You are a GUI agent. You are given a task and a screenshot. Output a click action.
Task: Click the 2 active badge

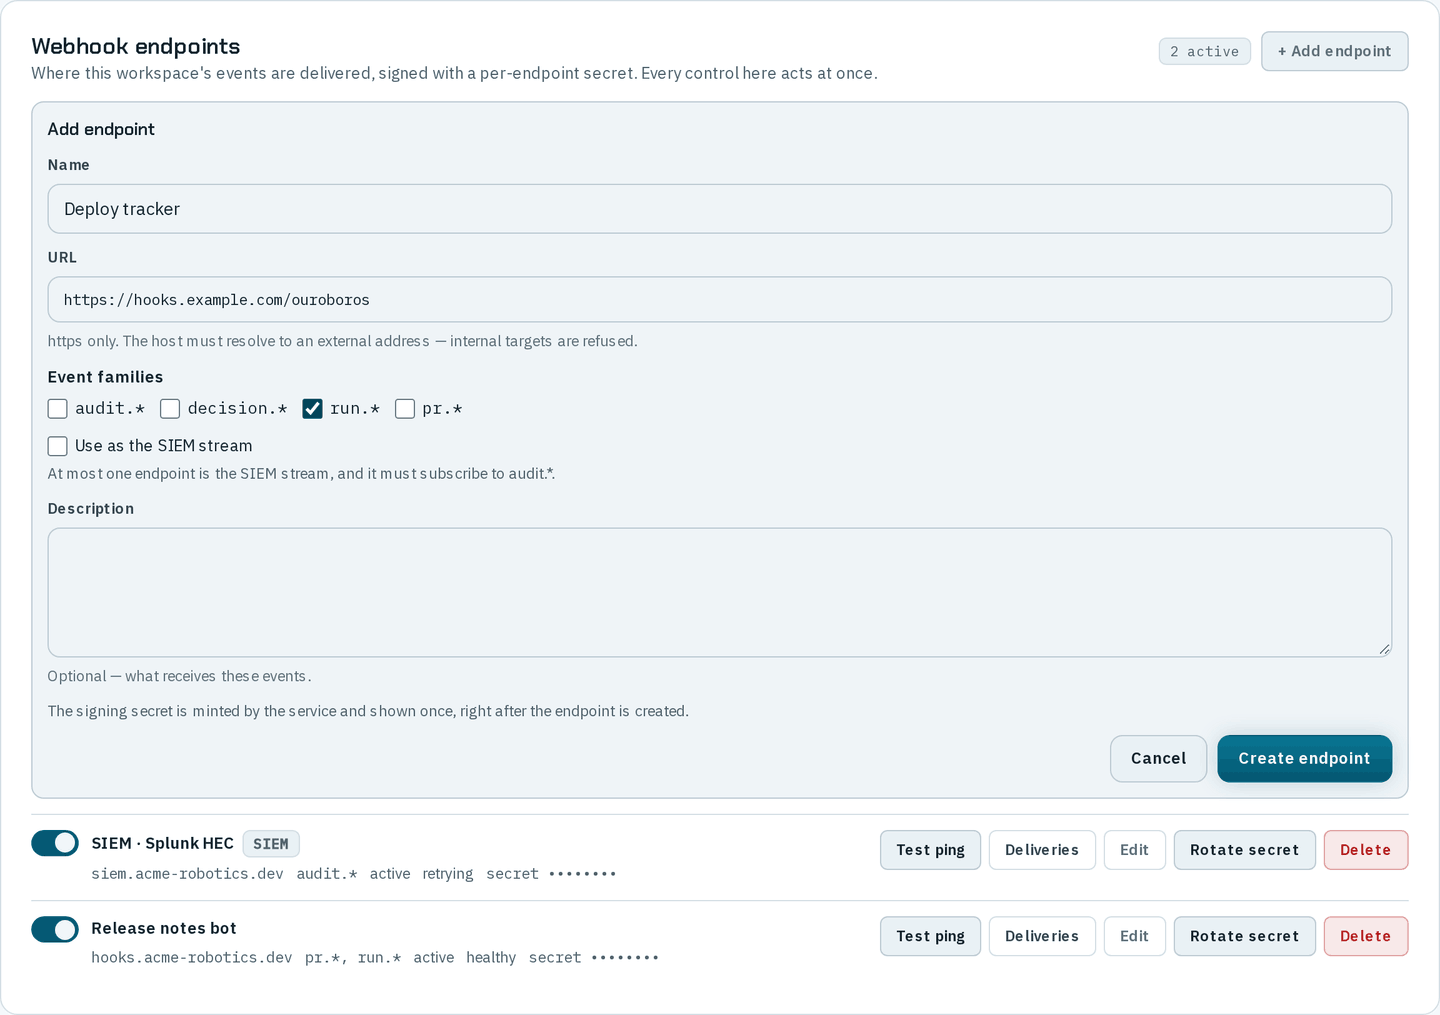point(1204,51)
